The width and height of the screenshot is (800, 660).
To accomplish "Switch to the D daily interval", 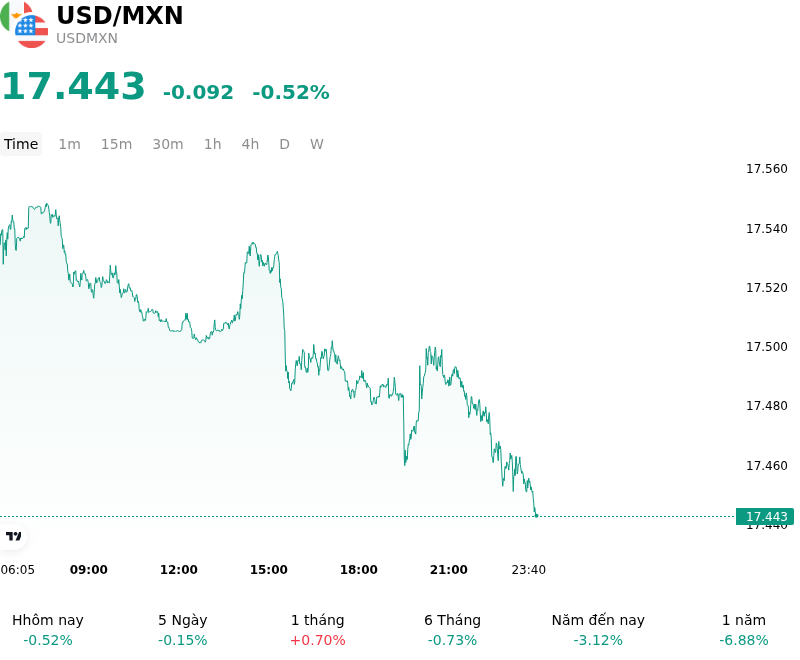I will coord(285,144).
